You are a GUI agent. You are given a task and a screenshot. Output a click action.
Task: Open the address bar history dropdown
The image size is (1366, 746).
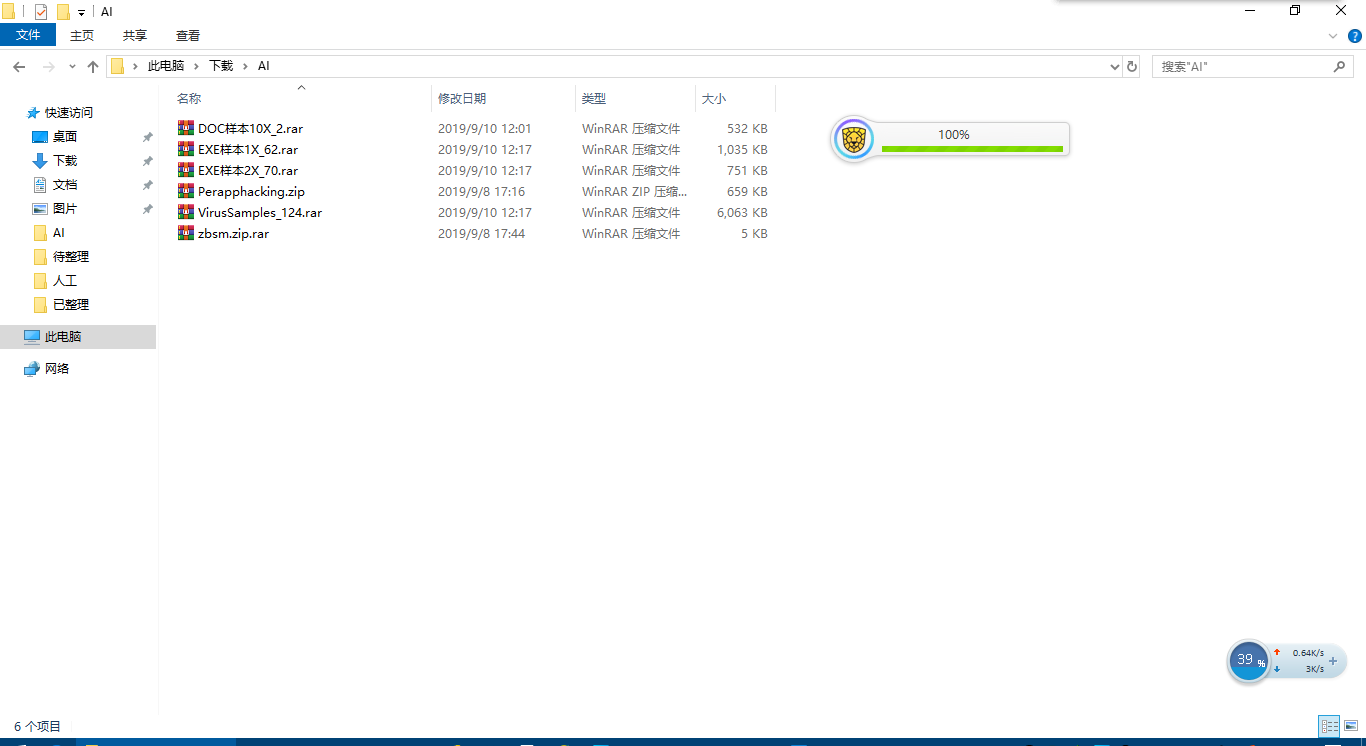[1115, 66]
